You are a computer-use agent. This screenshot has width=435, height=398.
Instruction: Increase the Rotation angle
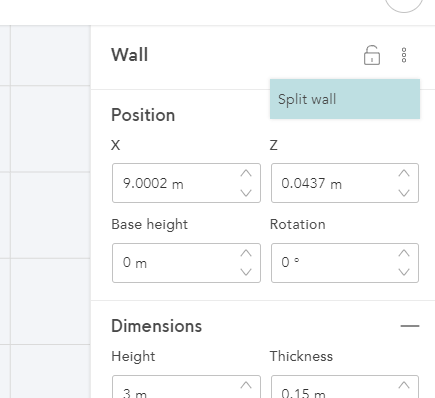[404, 253]
